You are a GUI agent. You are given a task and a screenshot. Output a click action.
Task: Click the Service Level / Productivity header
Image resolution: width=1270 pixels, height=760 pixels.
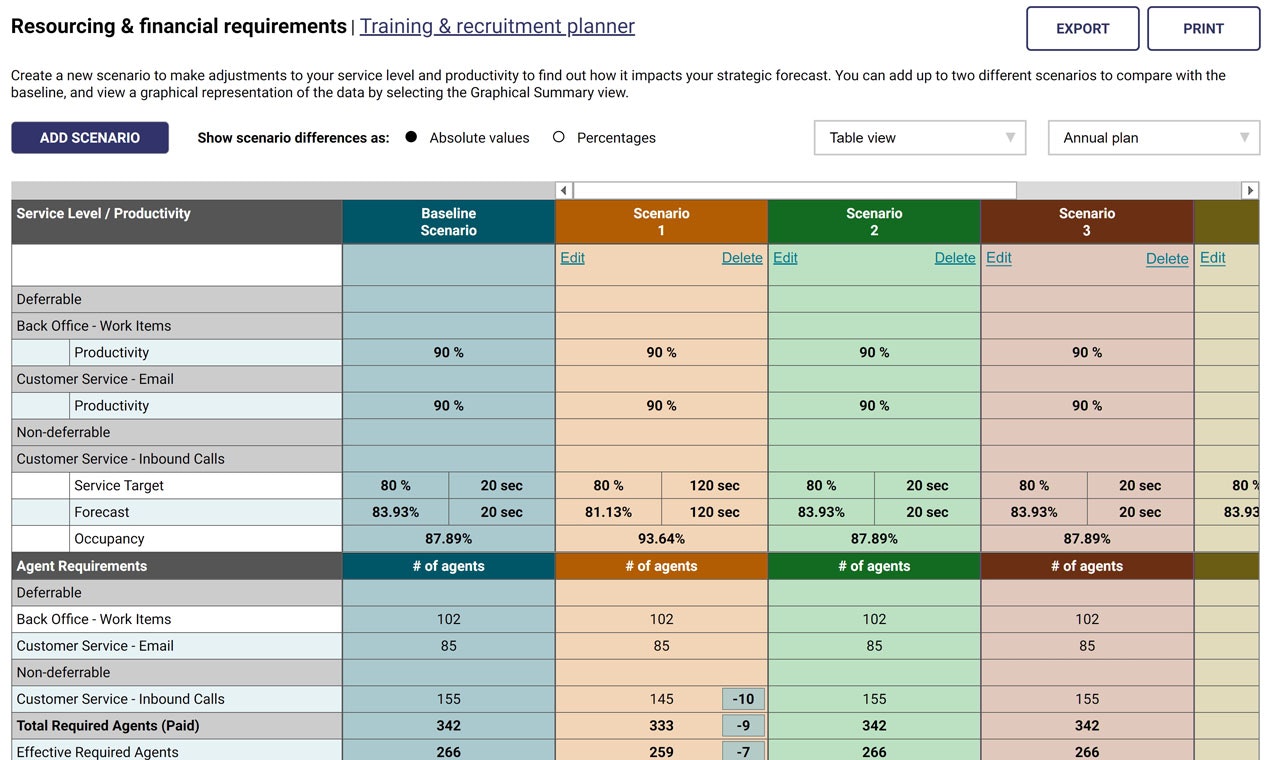coord(177,222)
